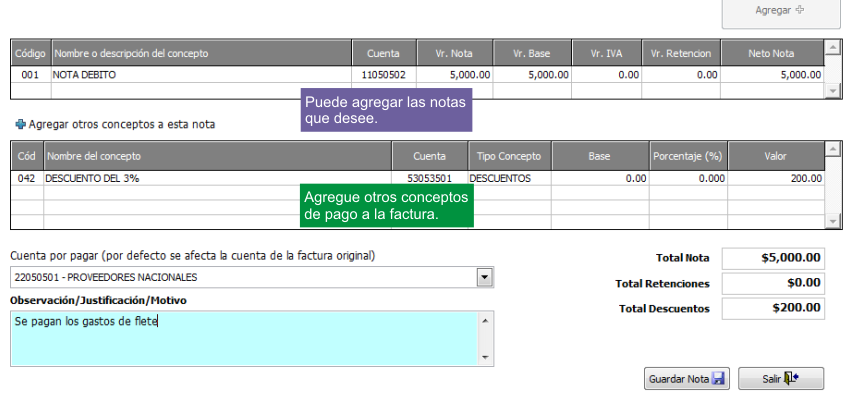The image size is (850, 413).
Task: Click the Total Descuentos value field
Action: pos(773,308)
